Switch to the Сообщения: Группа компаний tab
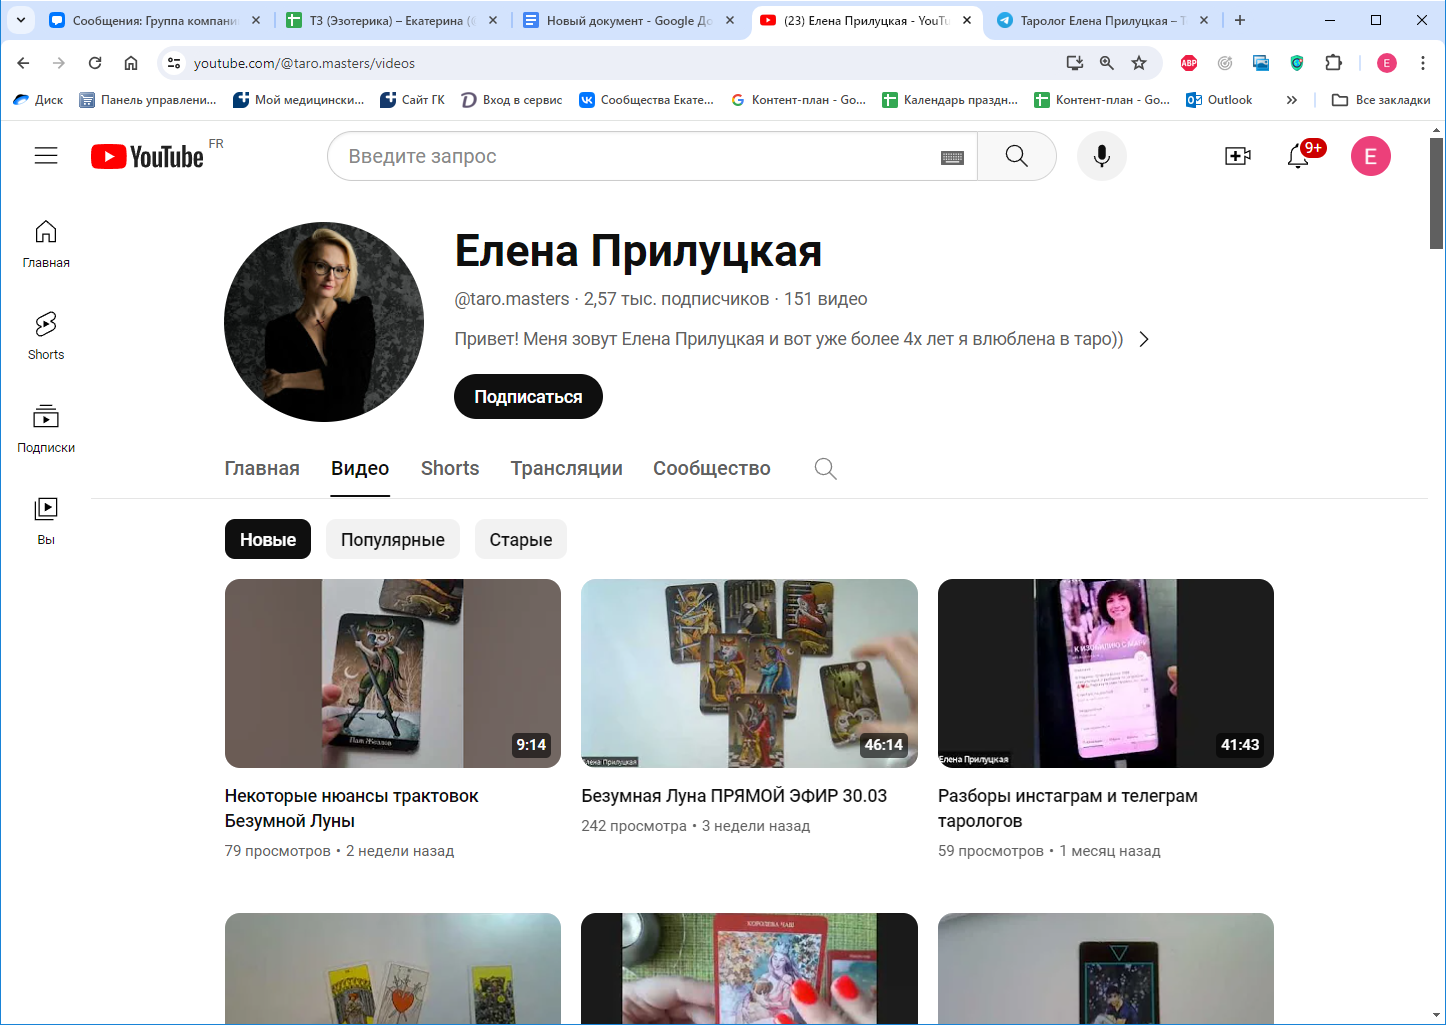Viewport: 1446px width, 1025px height. coord(155,20)
